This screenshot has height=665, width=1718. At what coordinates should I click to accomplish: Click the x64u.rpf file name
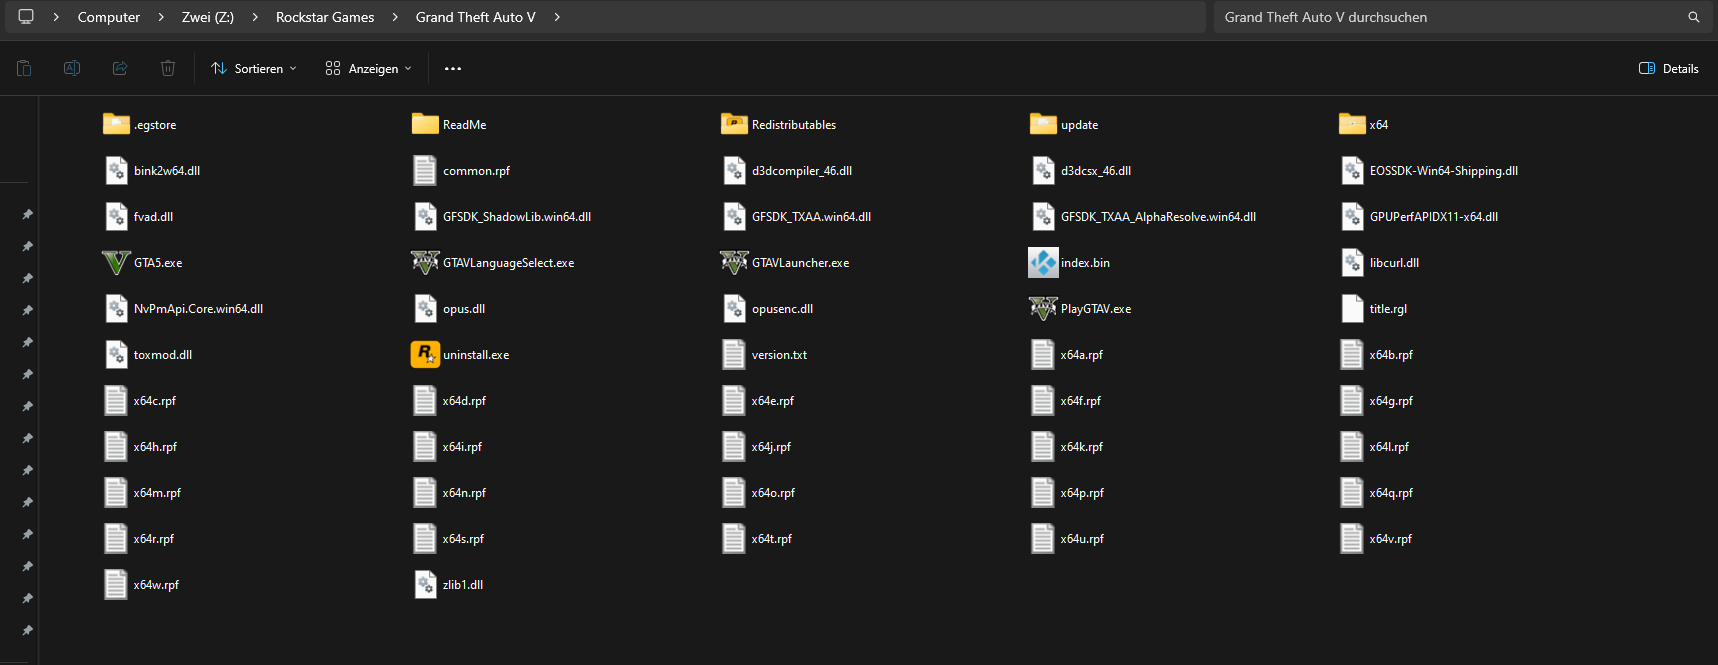[x=1083, y=539]
